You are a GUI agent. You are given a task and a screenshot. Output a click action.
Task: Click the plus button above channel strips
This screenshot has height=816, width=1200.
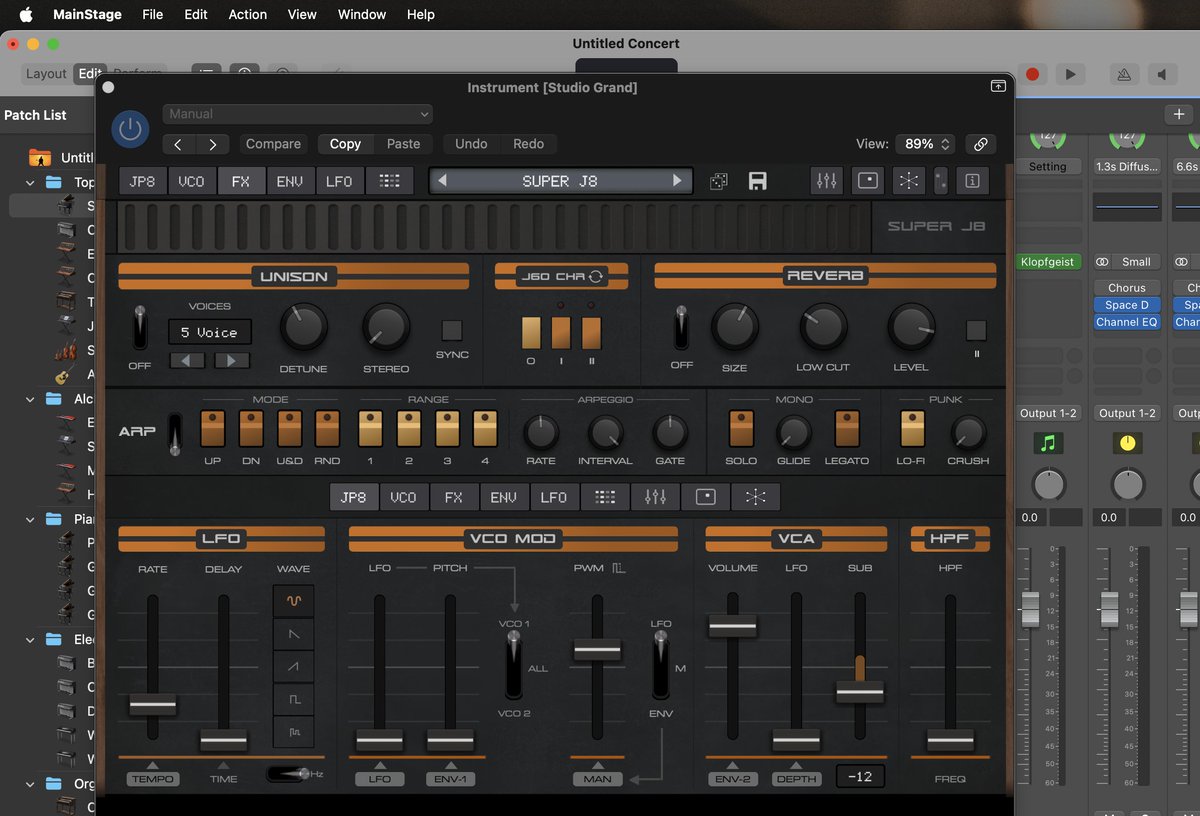point(1179,114)
